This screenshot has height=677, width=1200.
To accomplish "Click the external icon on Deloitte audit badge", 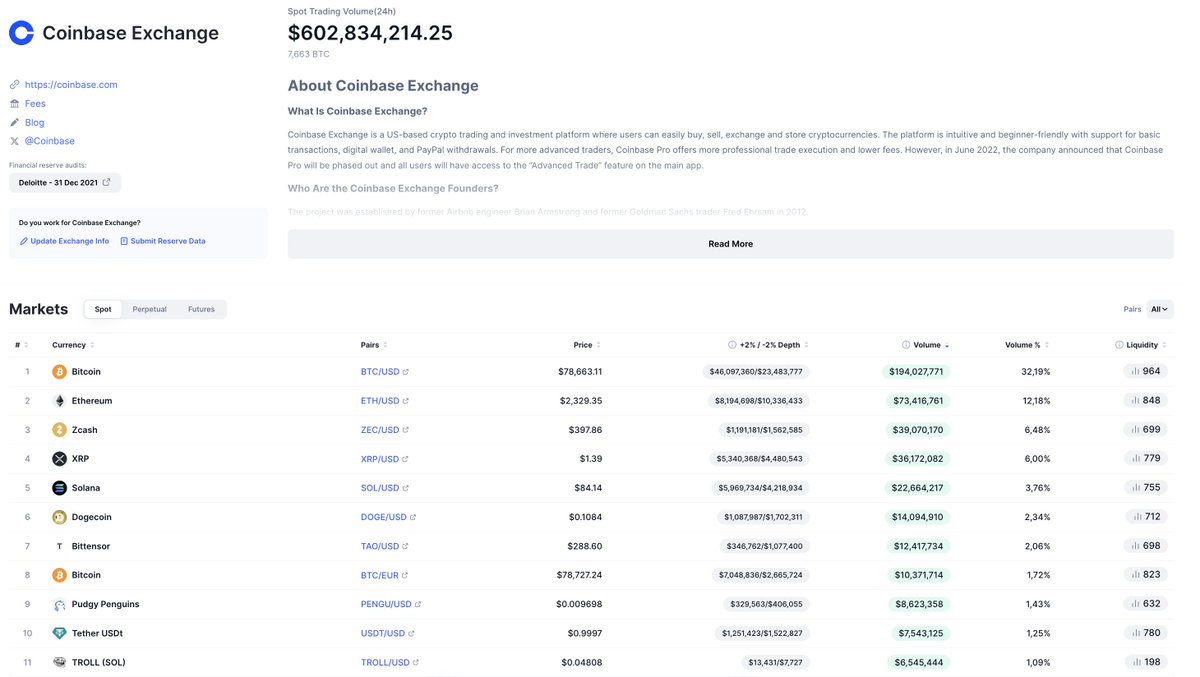I will (x=106, y=182).
